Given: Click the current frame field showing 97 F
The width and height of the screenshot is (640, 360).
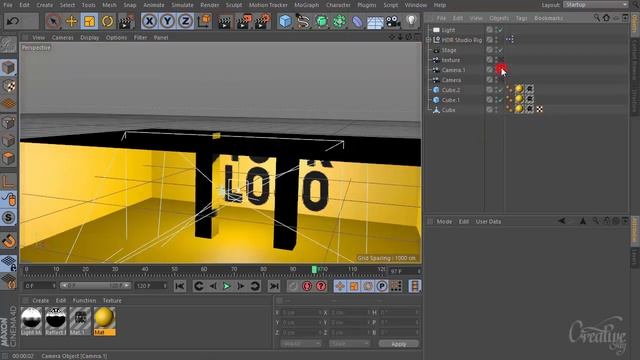Looking at the screenshot, I should coord(404,271).
